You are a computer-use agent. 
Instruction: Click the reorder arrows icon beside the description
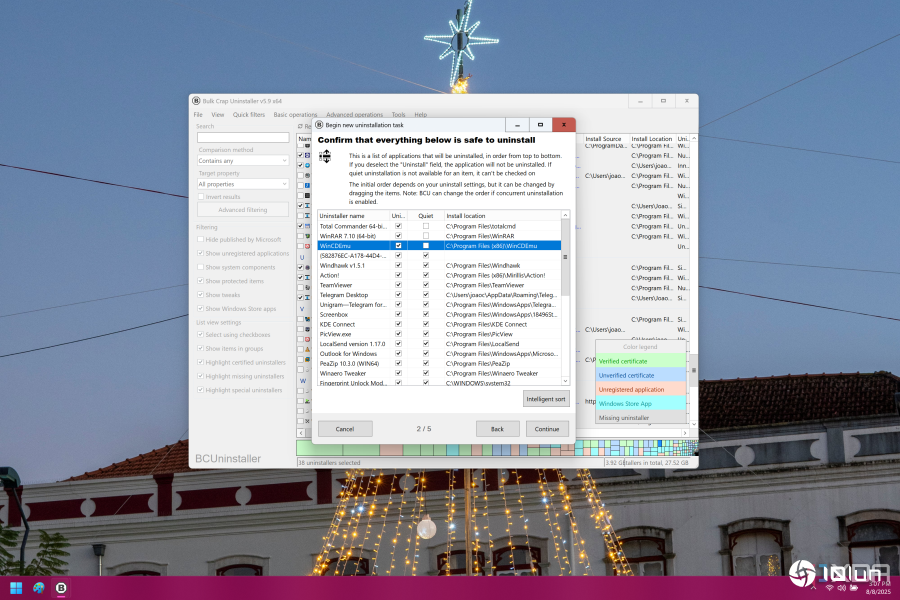[324, 157]
